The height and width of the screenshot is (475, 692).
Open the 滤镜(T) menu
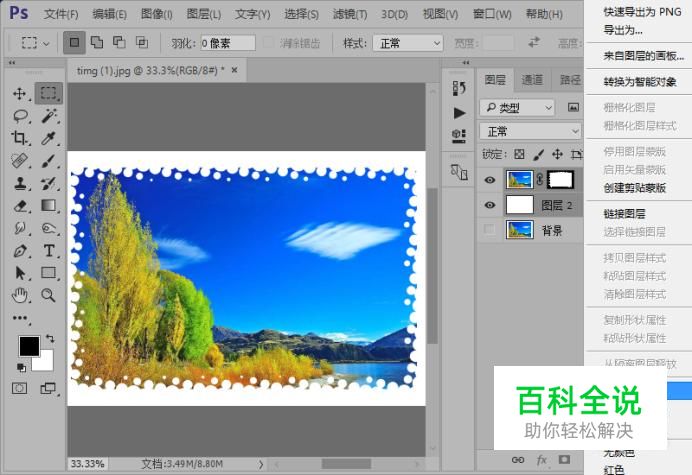click(x=350, y=14)
